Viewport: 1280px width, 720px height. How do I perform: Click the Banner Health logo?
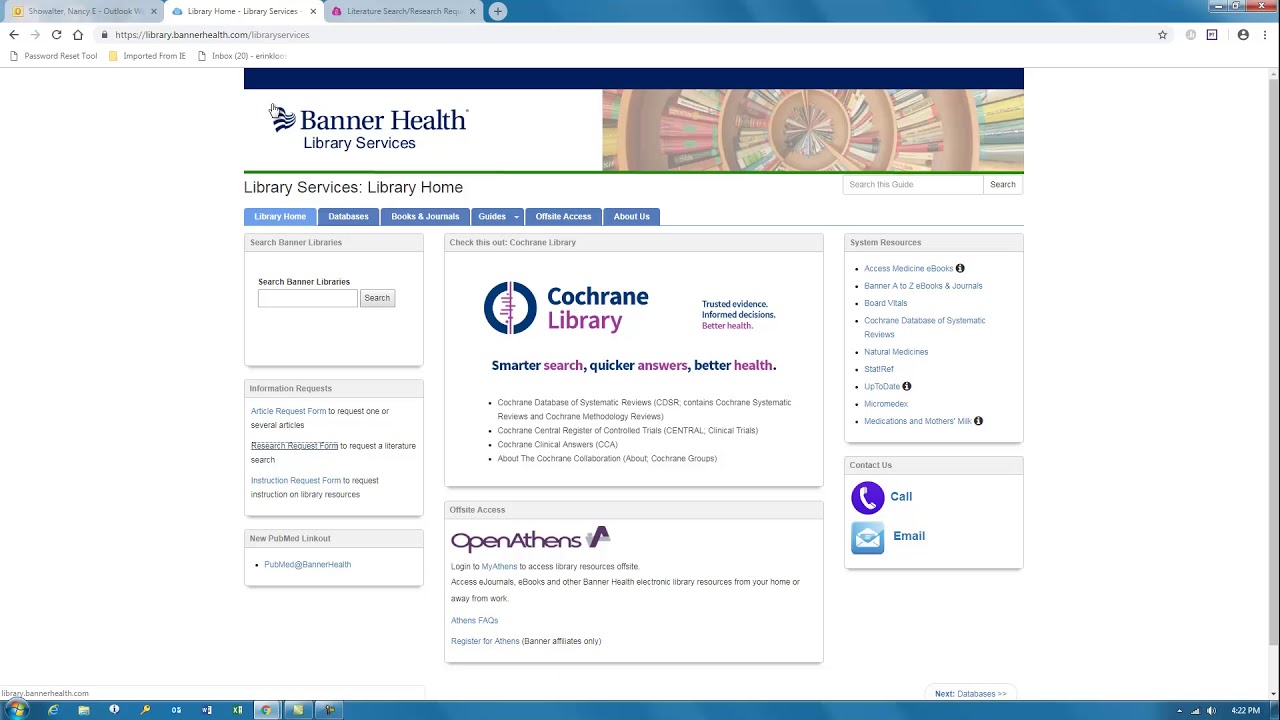coord(368,127)
